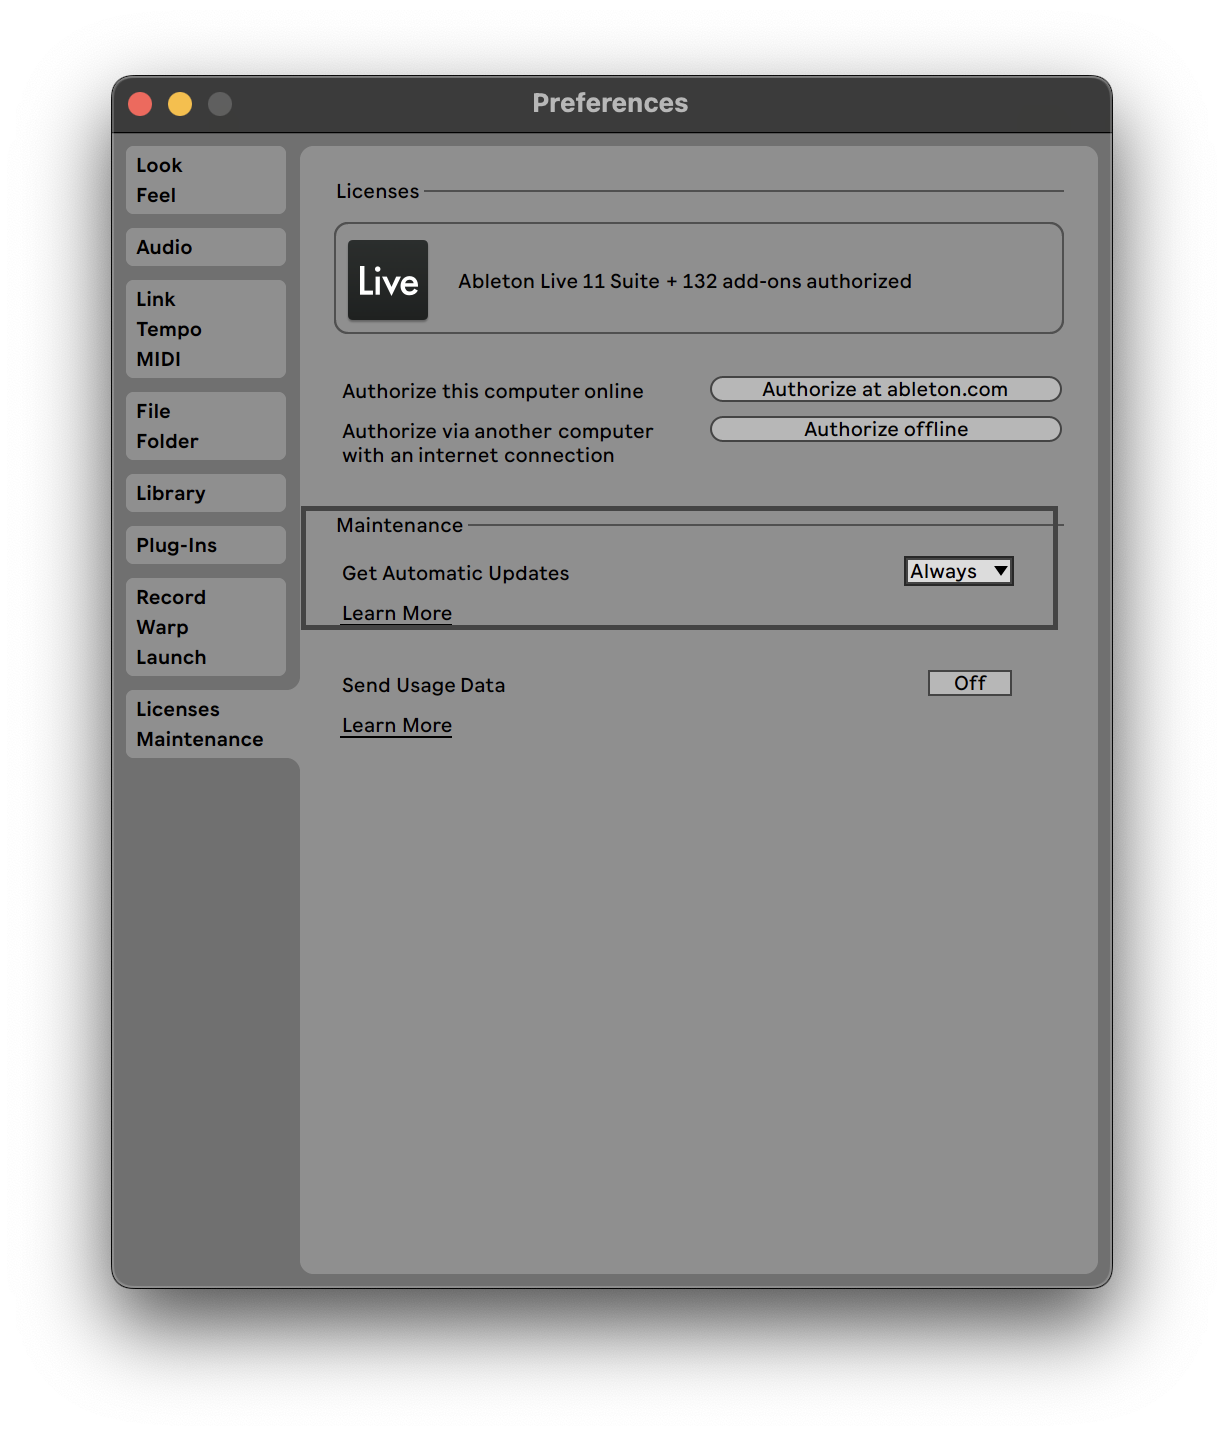The width and height of the screenshot is (1224, 1436).
Task: Open the Link Tempo MIDI tab
Action: click(206, 329)
